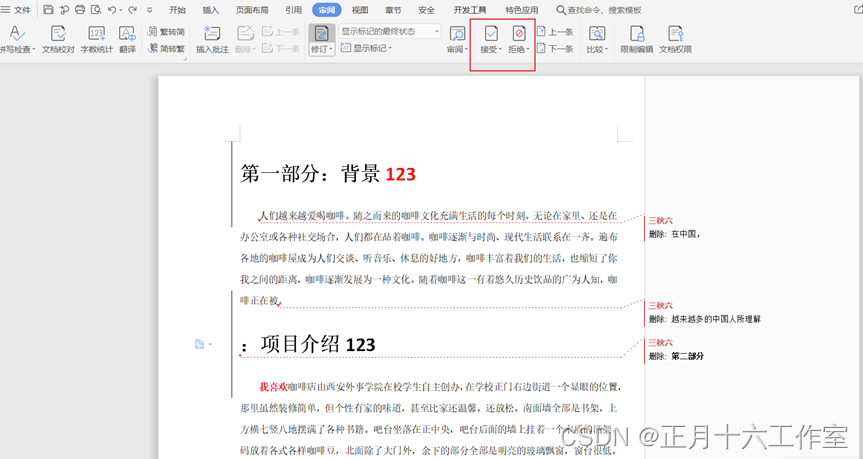Go to next revision 下一条 beside 拒绝
This screenshot has height=459, width=863.
[555, 48]
